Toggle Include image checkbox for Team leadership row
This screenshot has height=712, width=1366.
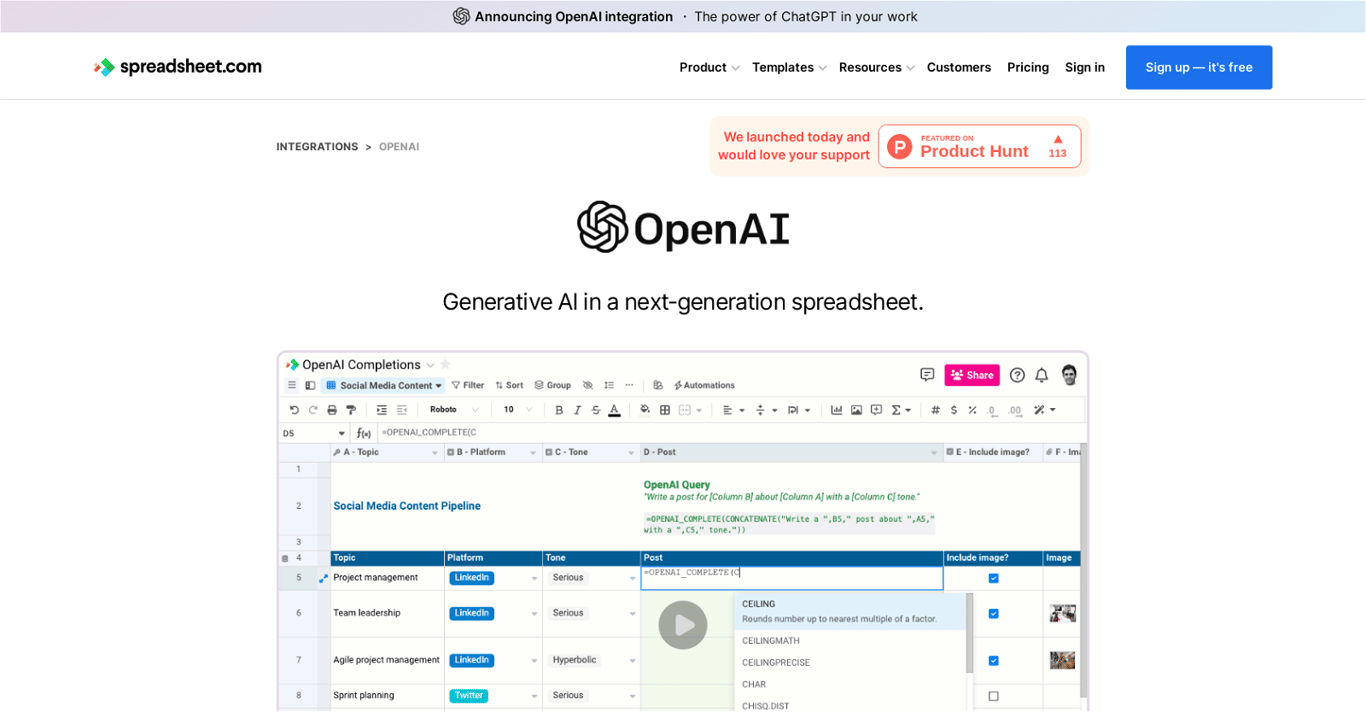tap(993, 613)
